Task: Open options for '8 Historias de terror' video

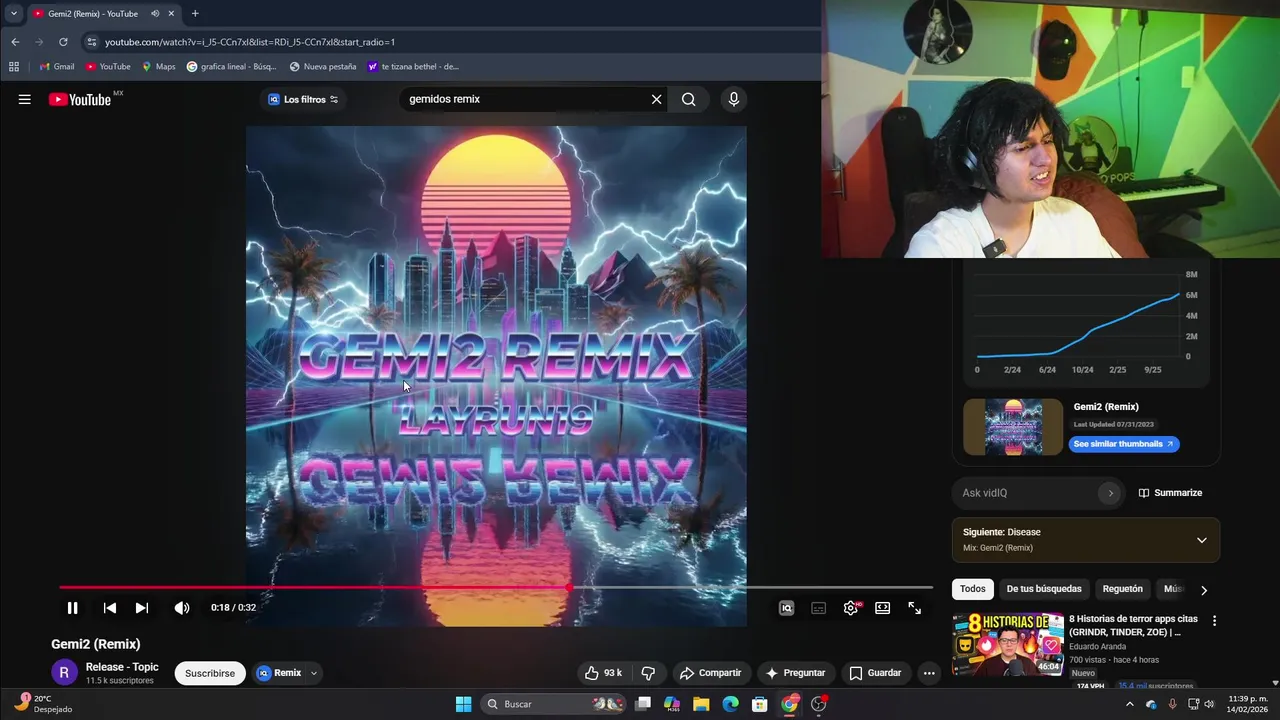Action: 1215,621
